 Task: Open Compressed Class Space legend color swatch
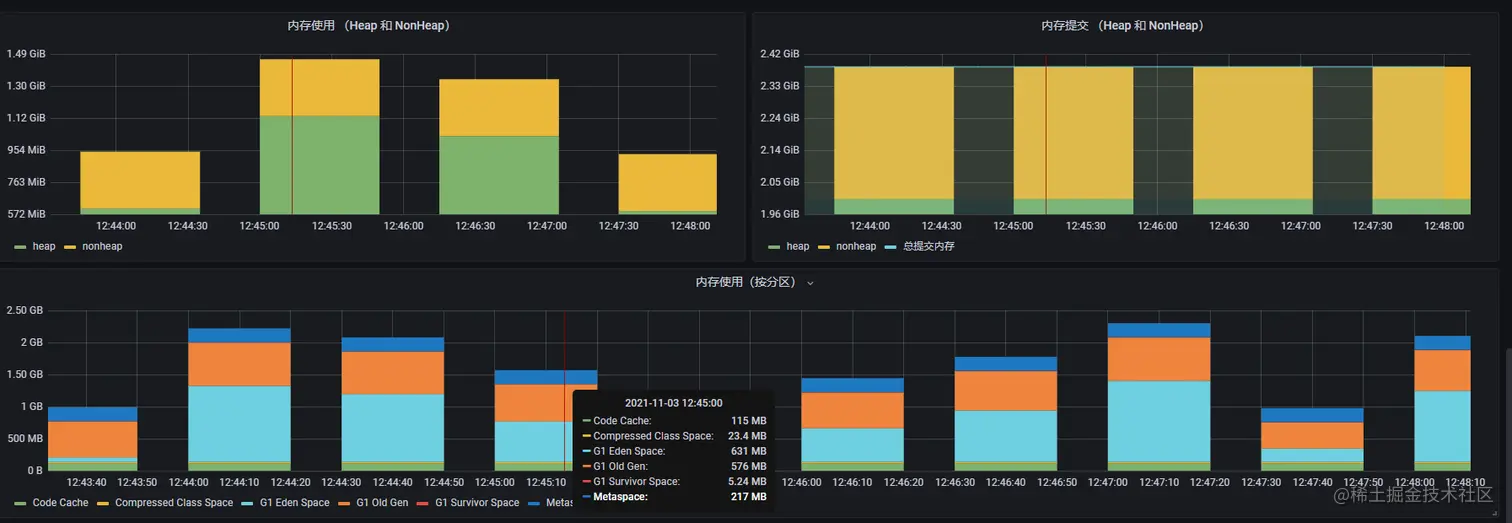(102, 503)
